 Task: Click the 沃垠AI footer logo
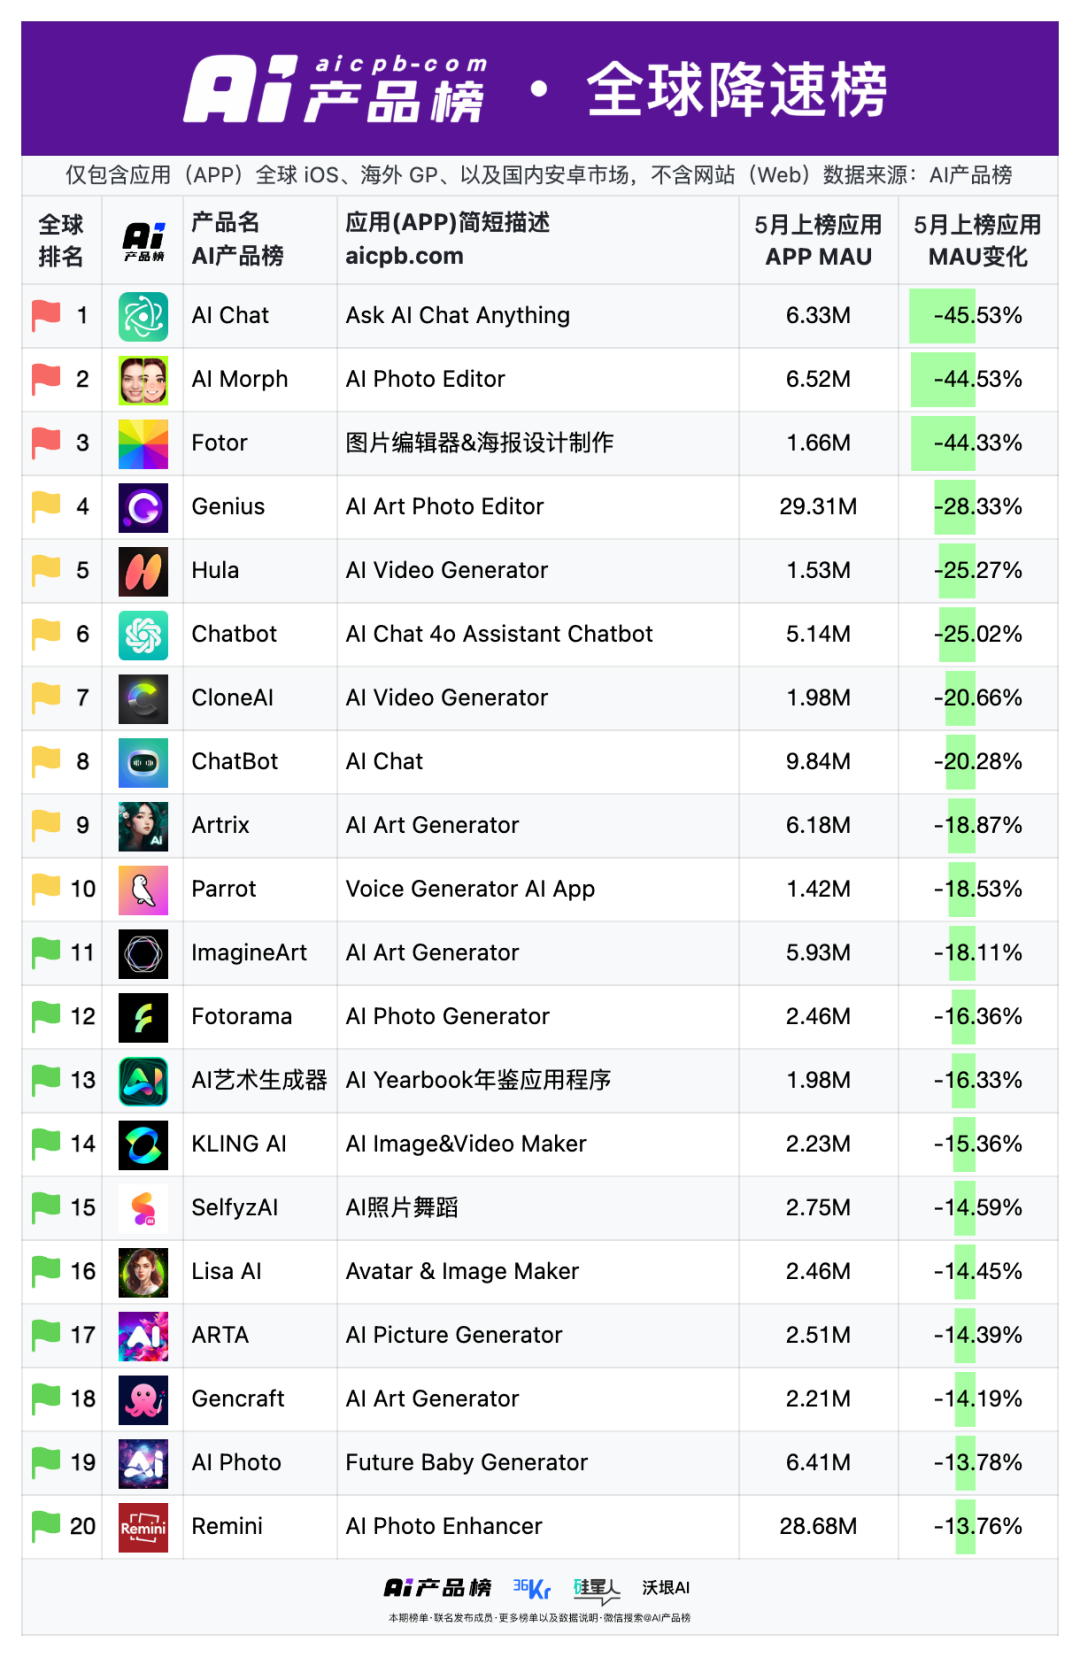coord(666,1587)
